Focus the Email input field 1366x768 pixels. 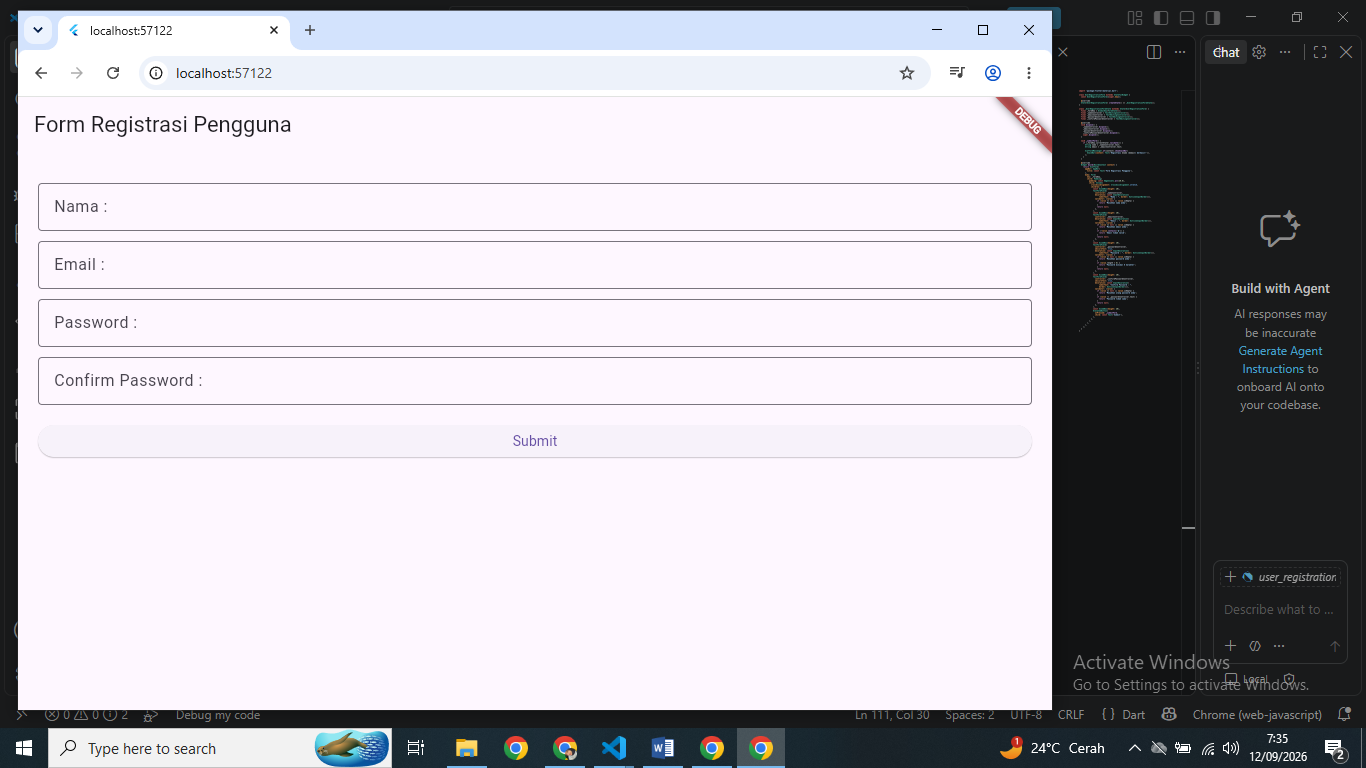(x=535, y=265)
